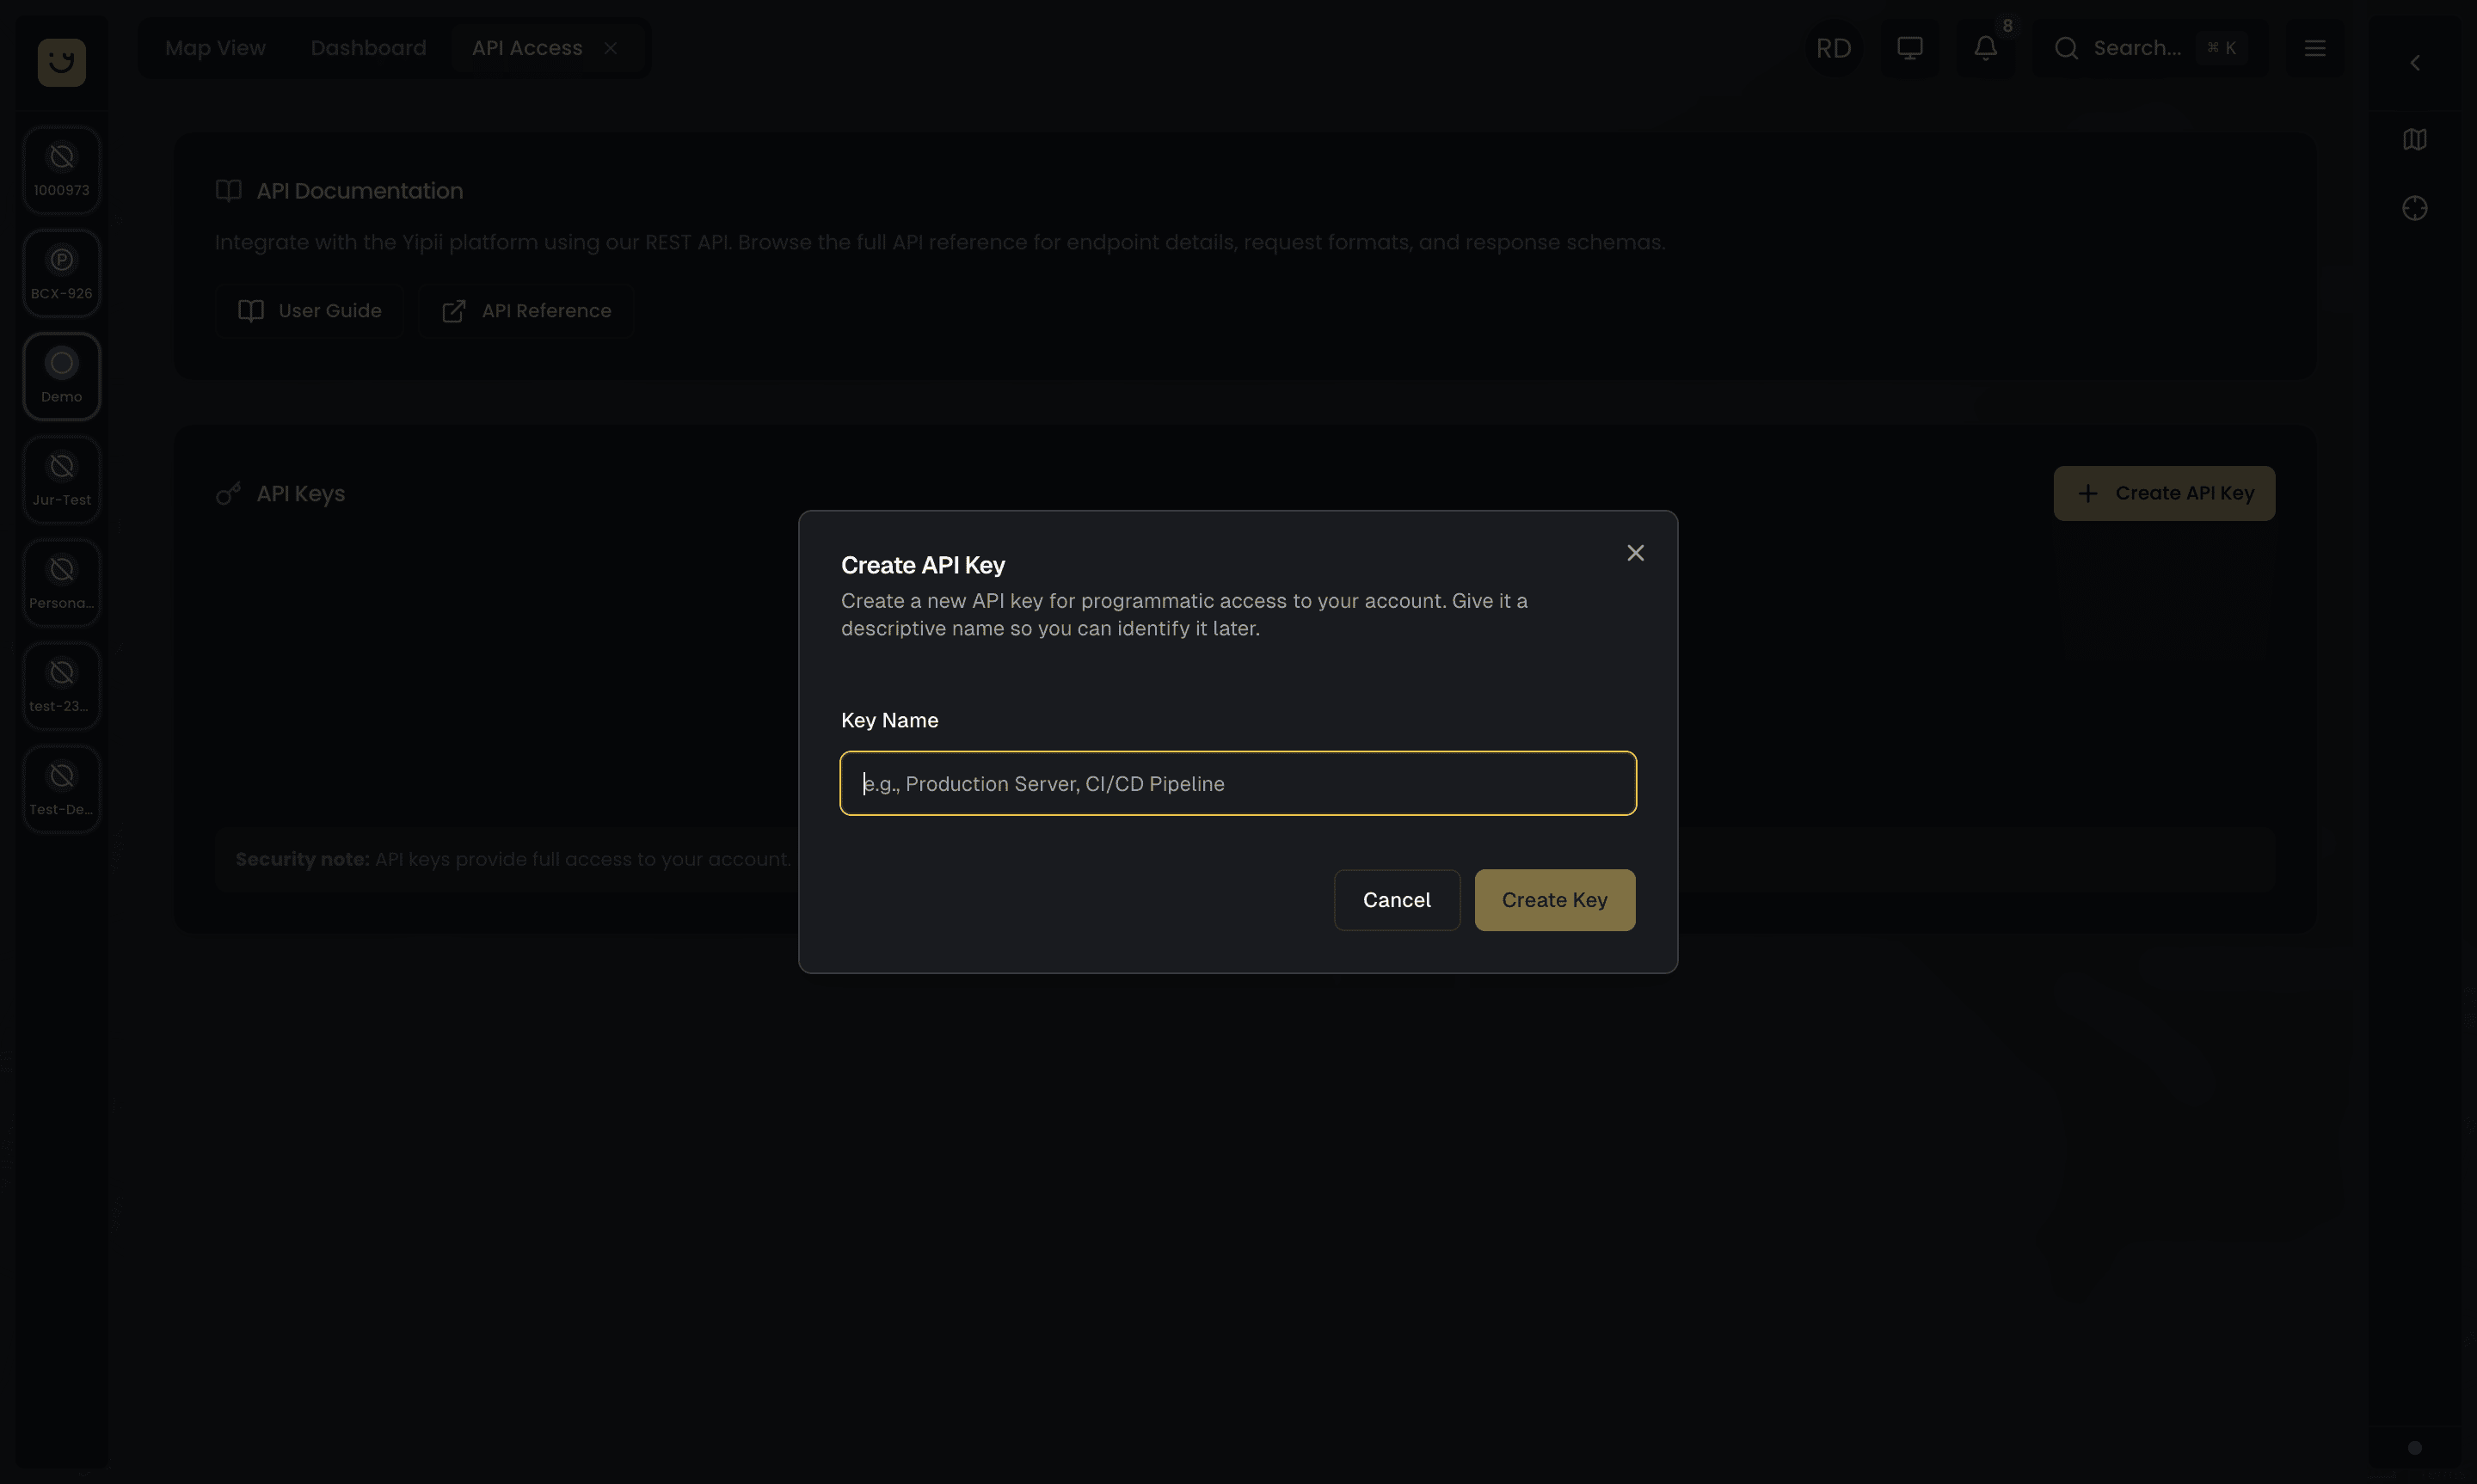Switch to the Dashboard tab
The image size is (2477, 1484).
368,48
